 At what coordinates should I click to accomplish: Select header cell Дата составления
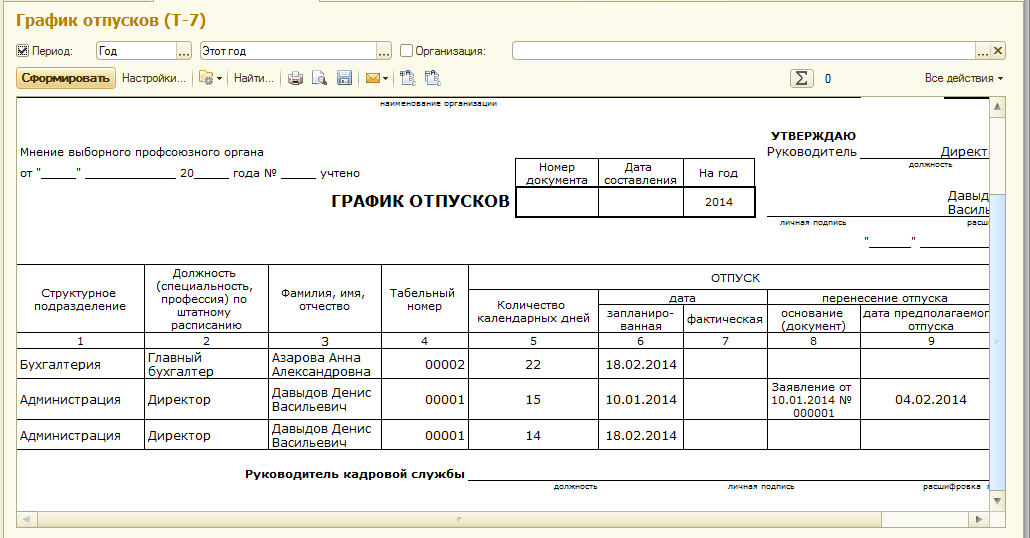[640, 173]
